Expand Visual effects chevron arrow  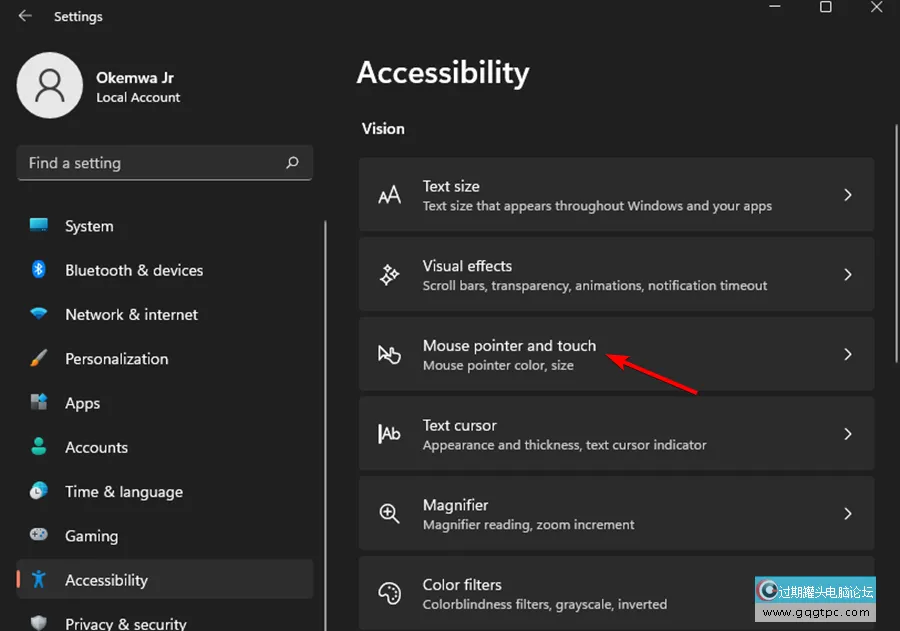(x=847, y=274)
